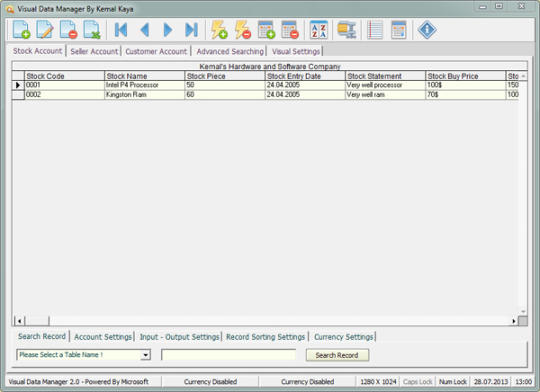
Task: Click the 0002 stock code cell
Action: (64, 95)
